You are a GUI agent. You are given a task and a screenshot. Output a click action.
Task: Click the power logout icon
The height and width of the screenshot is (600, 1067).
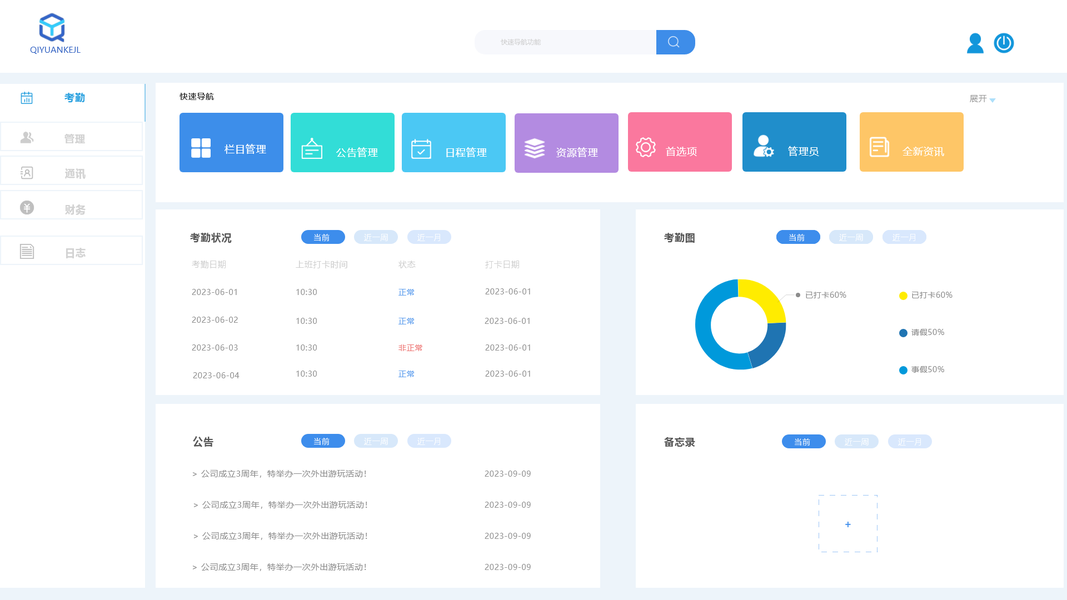pos(1004,43)
